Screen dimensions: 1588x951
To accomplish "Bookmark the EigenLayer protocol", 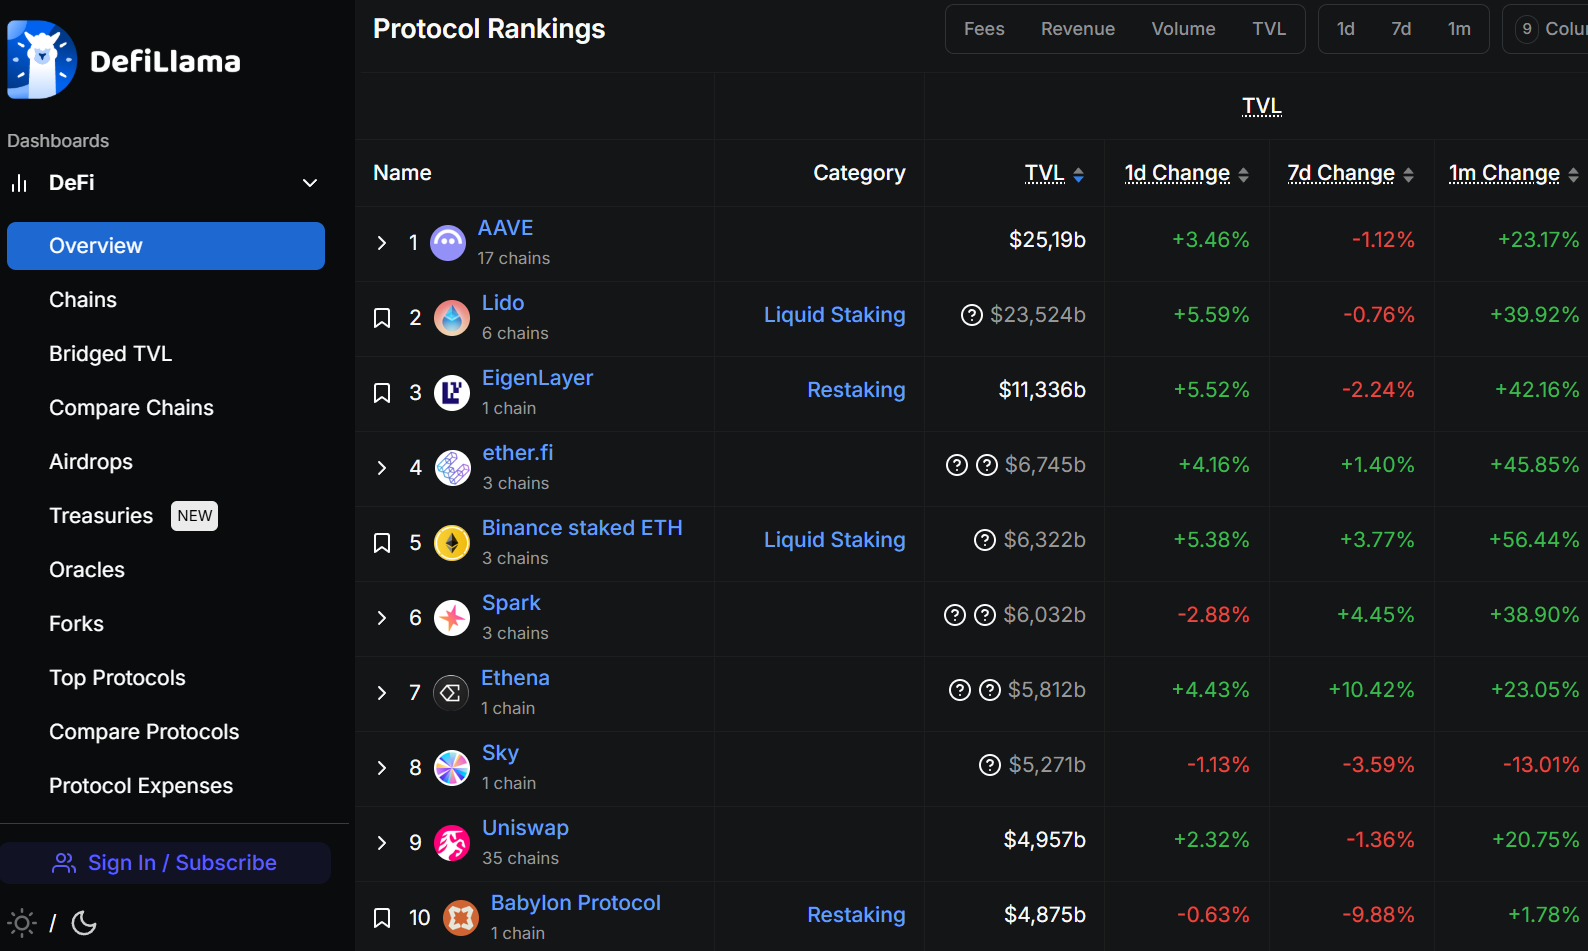I will point(382,393).
